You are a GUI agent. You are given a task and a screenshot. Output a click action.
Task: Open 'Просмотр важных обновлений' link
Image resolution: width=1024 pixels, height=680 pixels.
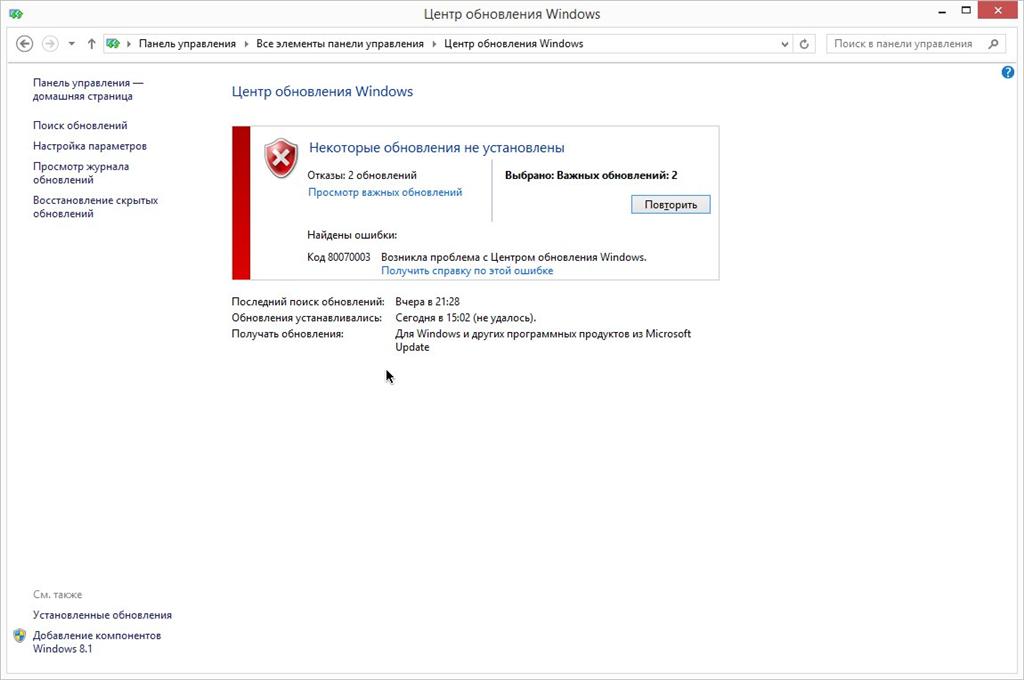tap(385, 192)
